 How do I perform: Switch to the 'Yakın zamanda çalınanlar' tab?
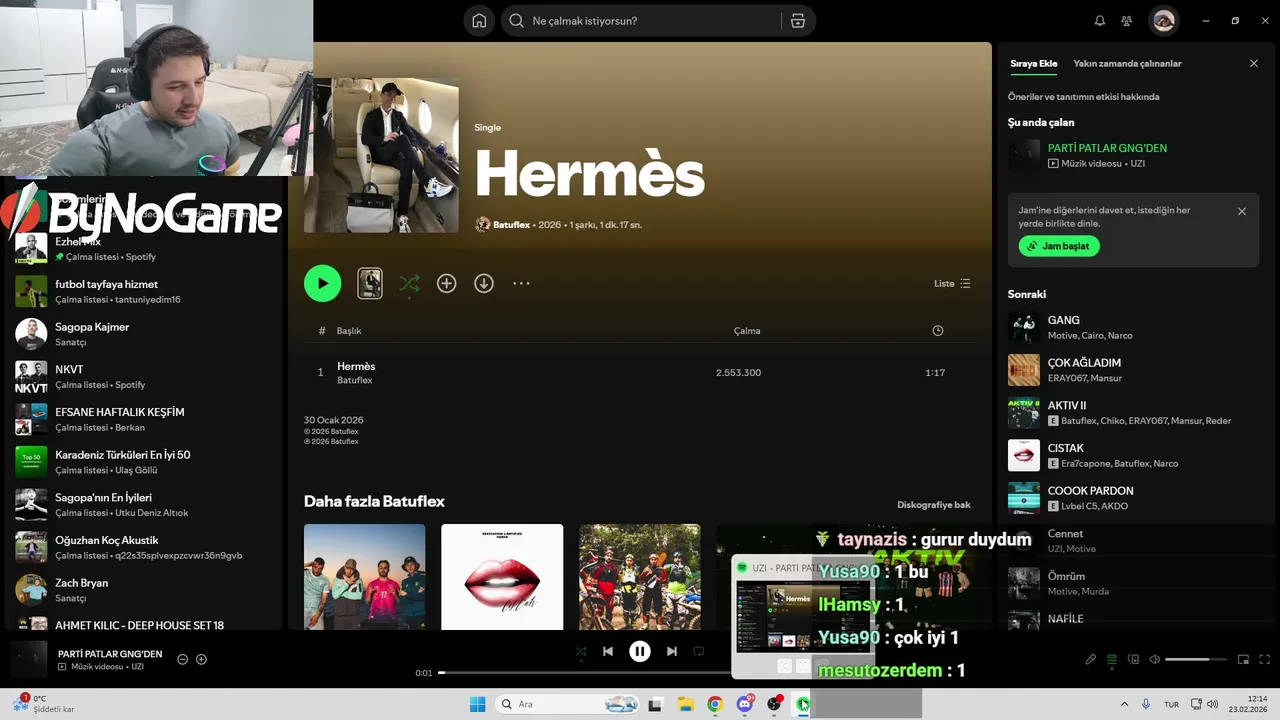[x=1127, y=63]
